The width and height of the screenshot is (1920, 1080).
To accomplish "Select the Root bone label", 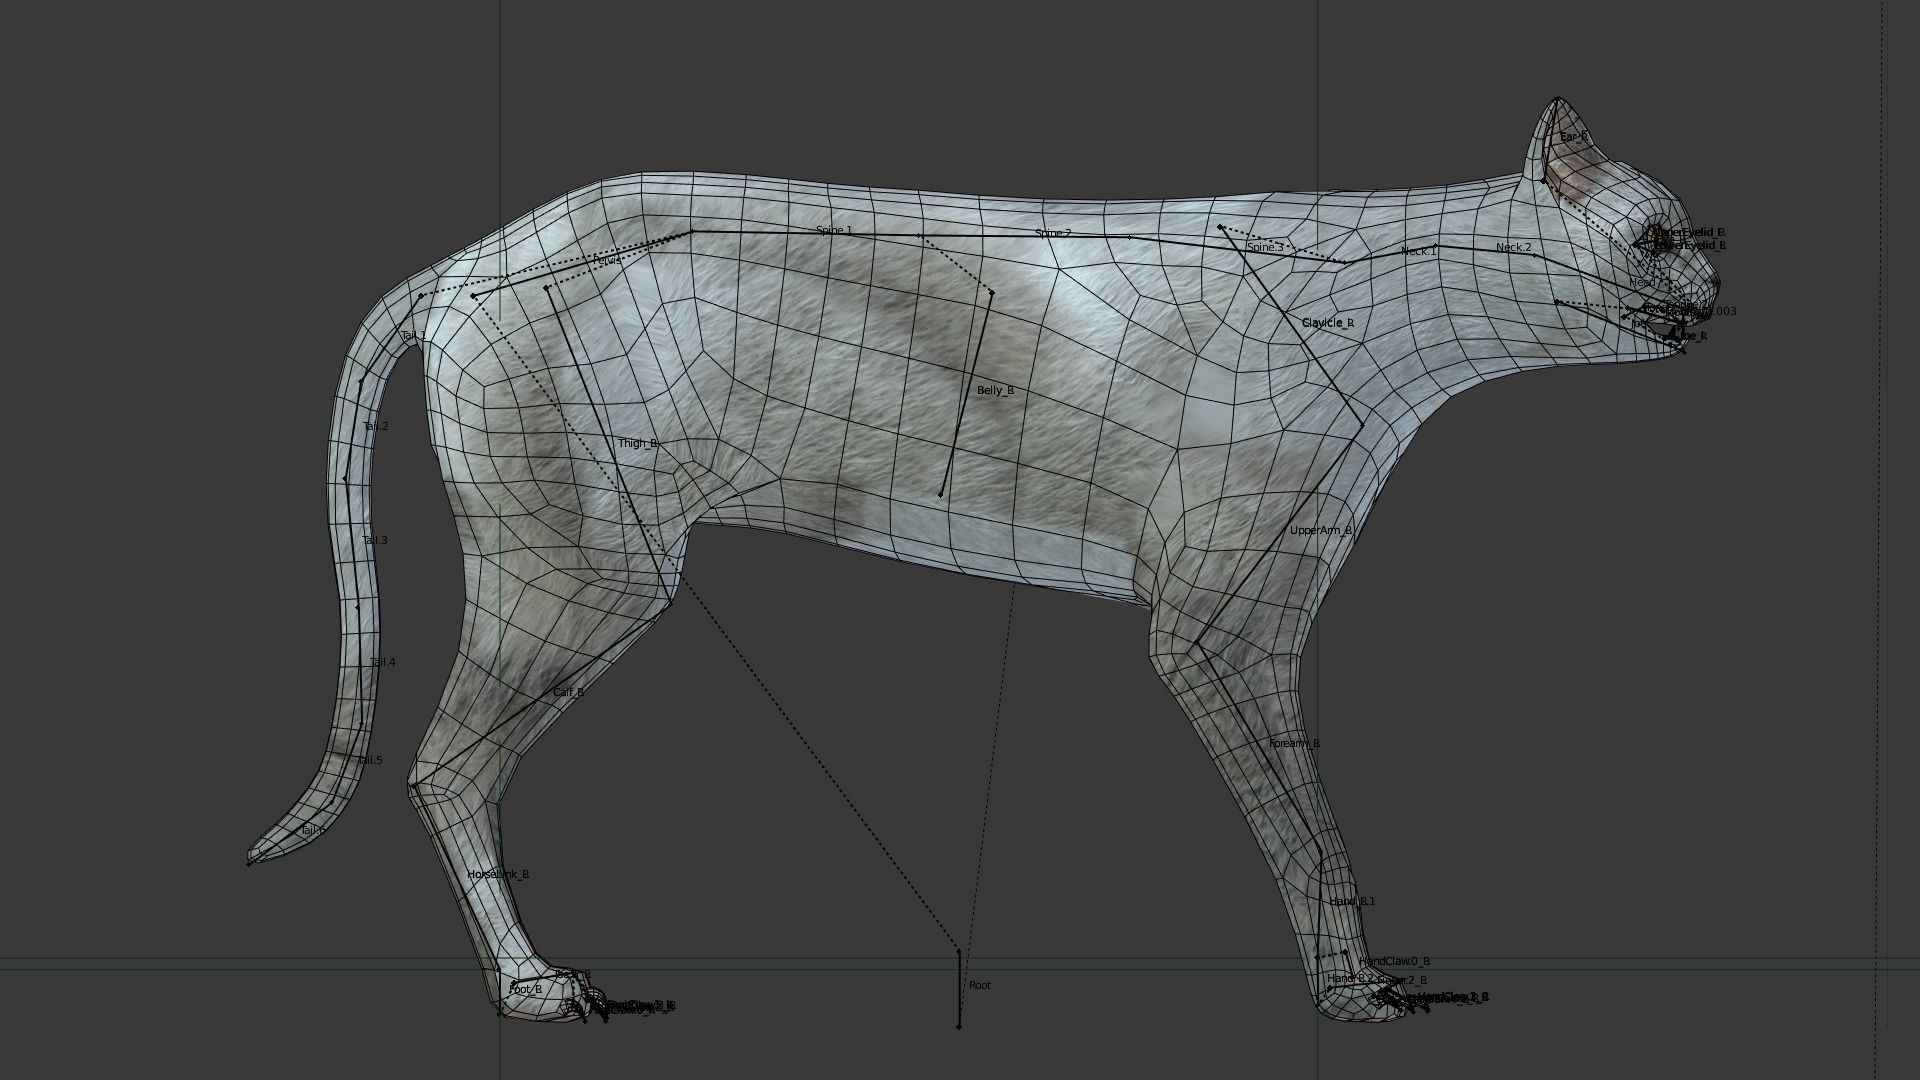I will tap(980, 986).
